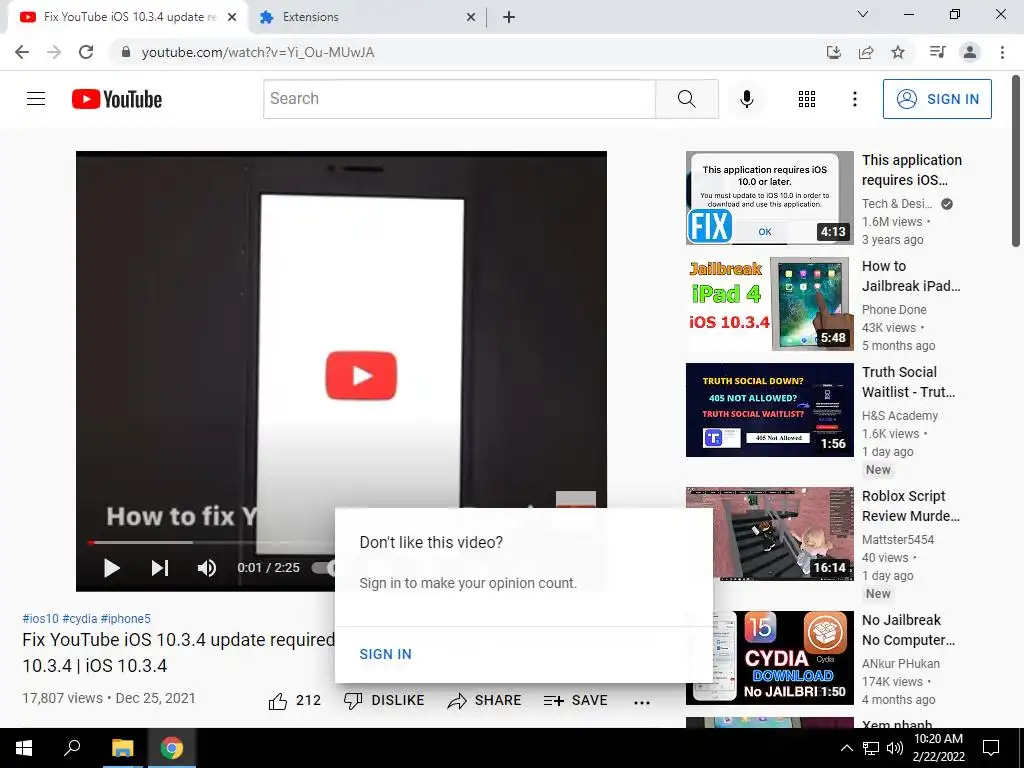Open Chrome media controls icon
The image size is (1024, 768).
(x=937, y=52)
